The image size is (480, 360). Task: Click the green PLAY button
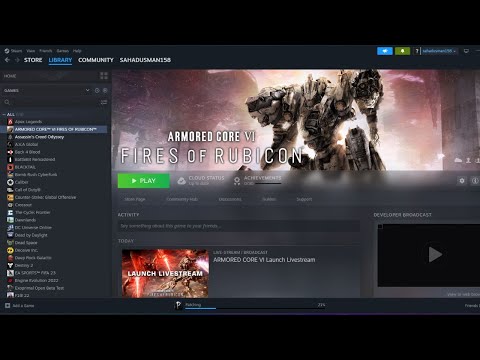coord(144,181)
